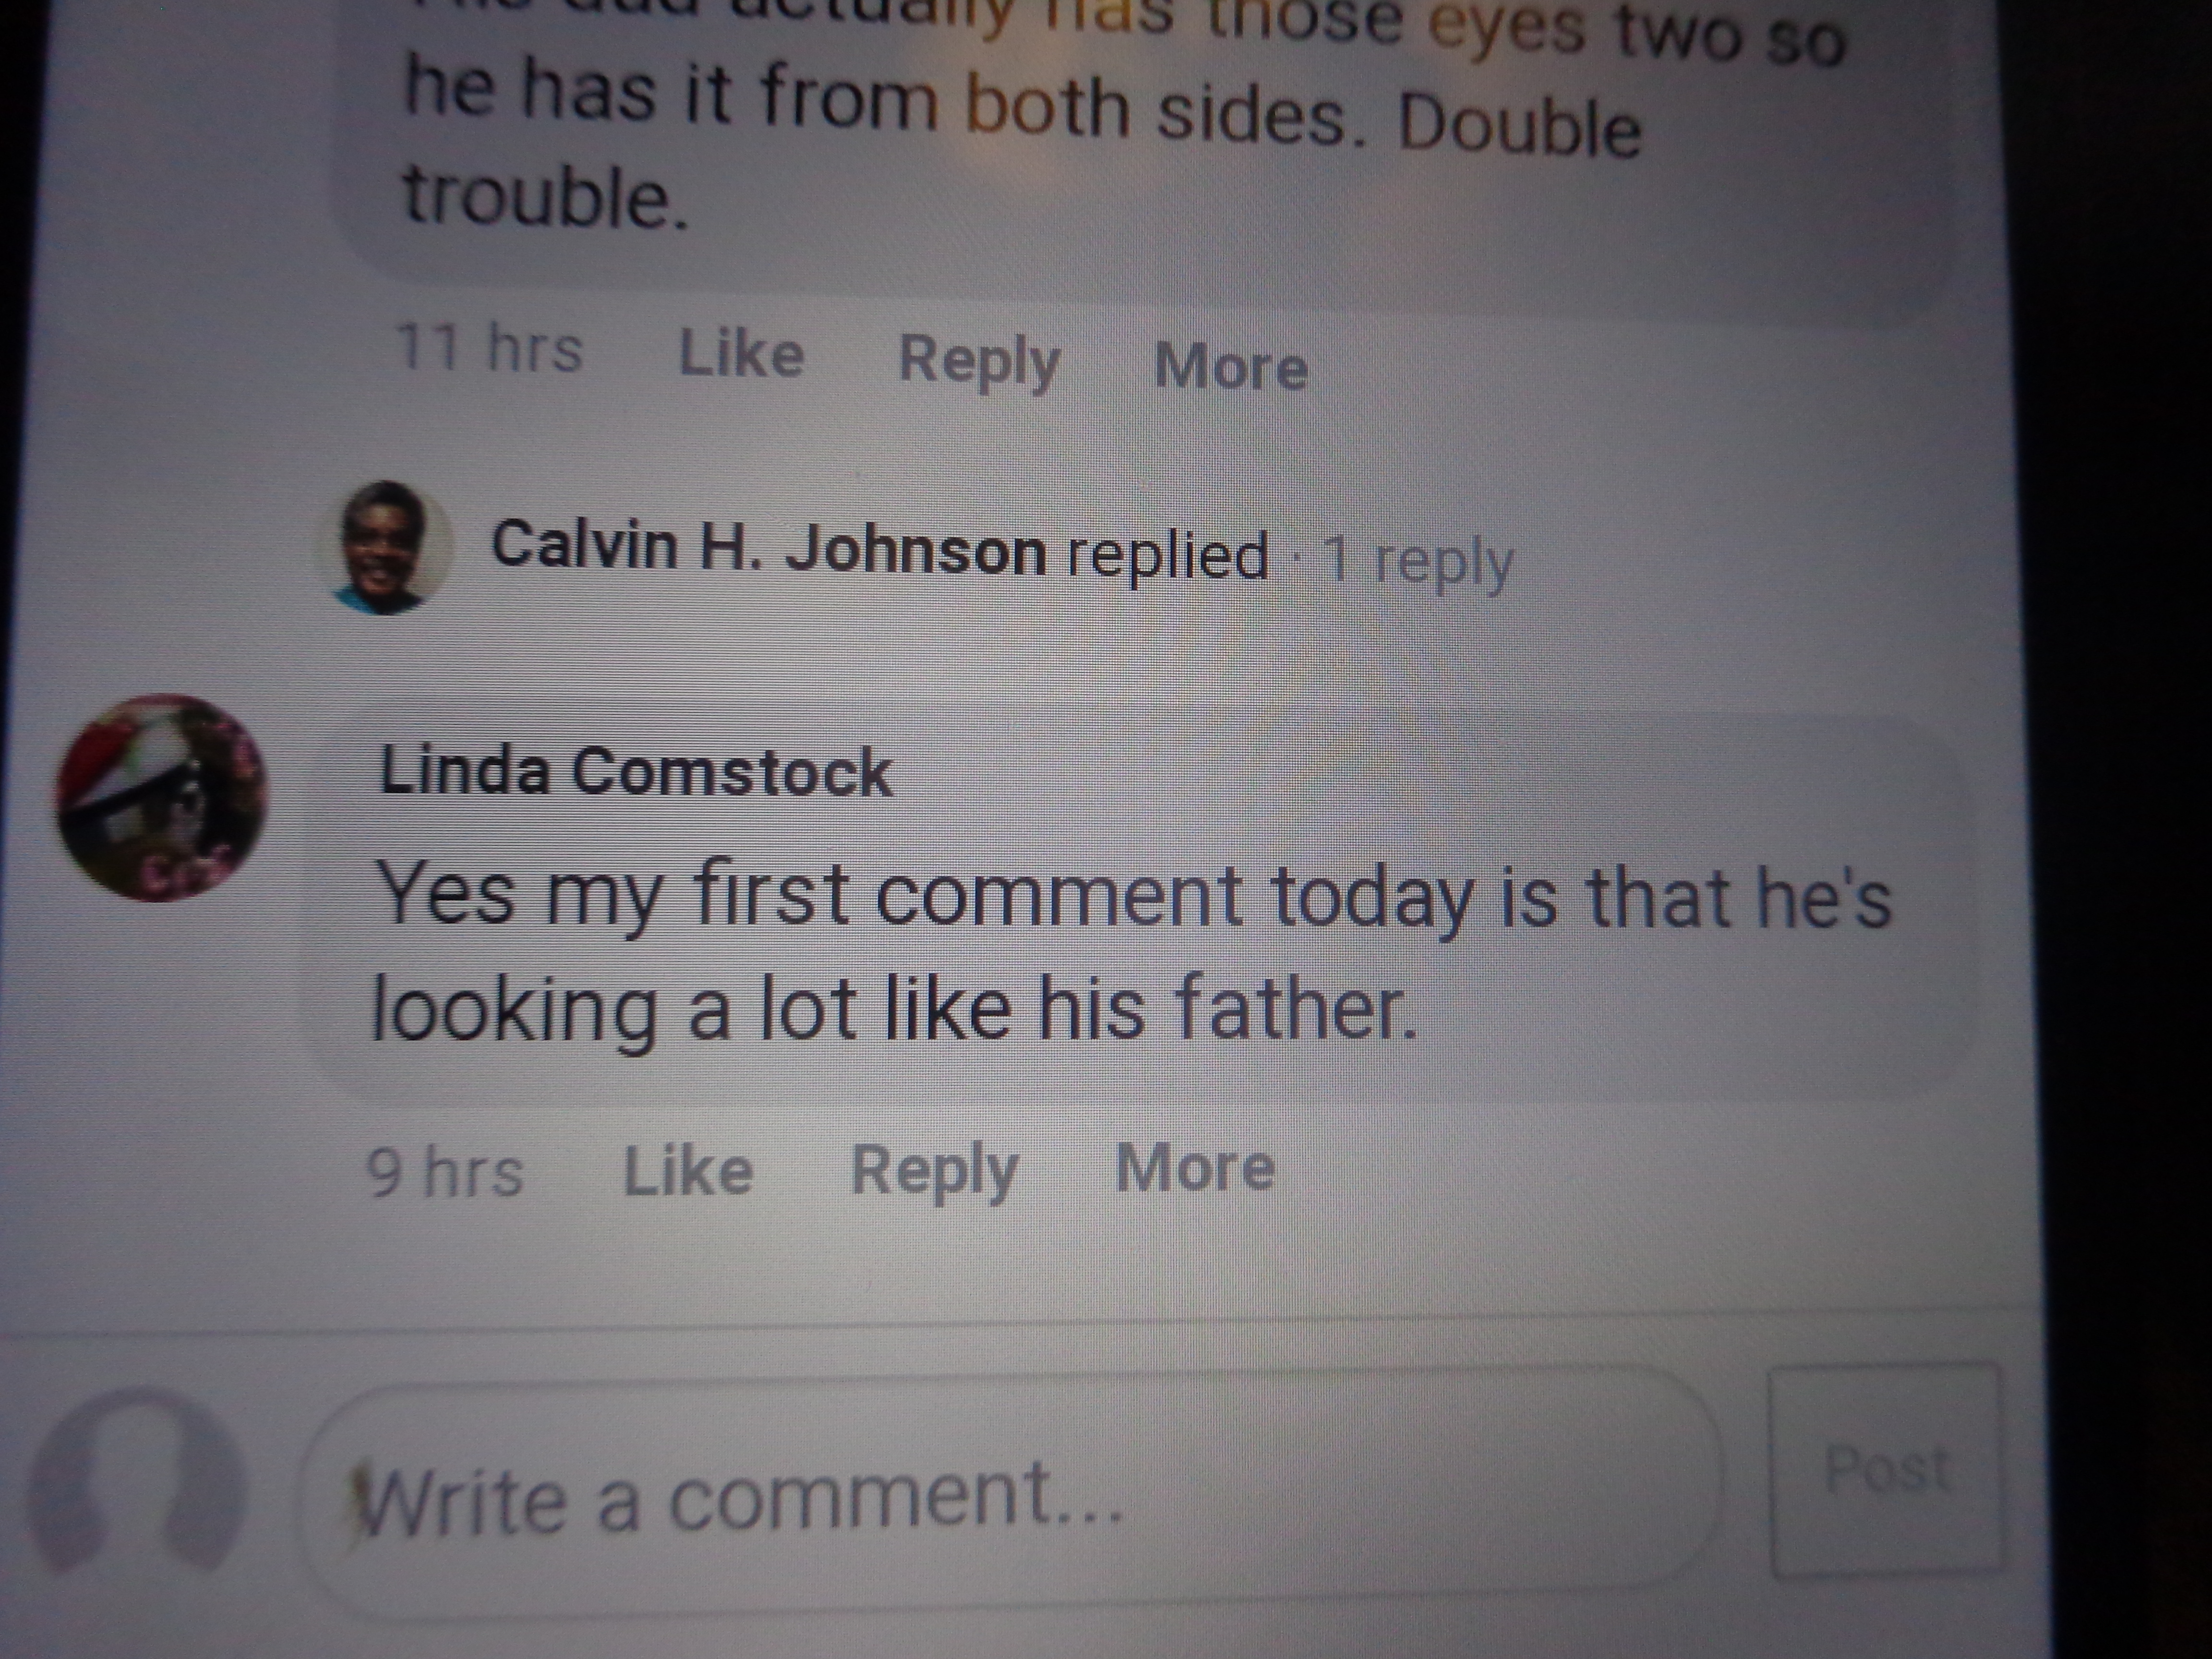Open More options on Linda's comment
Image resolution: width=2212 pixels, height=1659 pixels.
click(1195, 1166)
